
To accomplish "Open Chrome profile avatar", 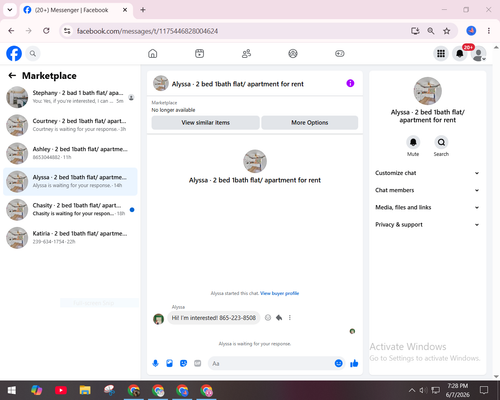I will coord(471,31).
